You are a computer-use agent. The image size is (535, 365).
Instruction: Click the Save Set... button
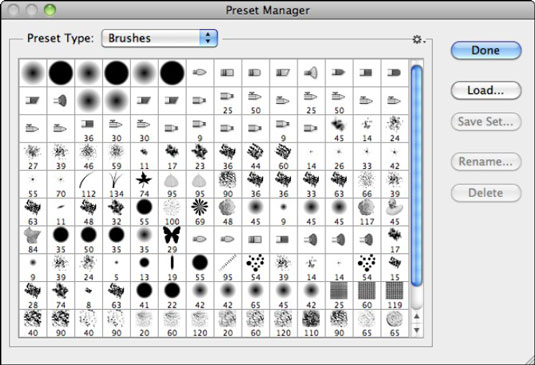(x=486, y=122)
